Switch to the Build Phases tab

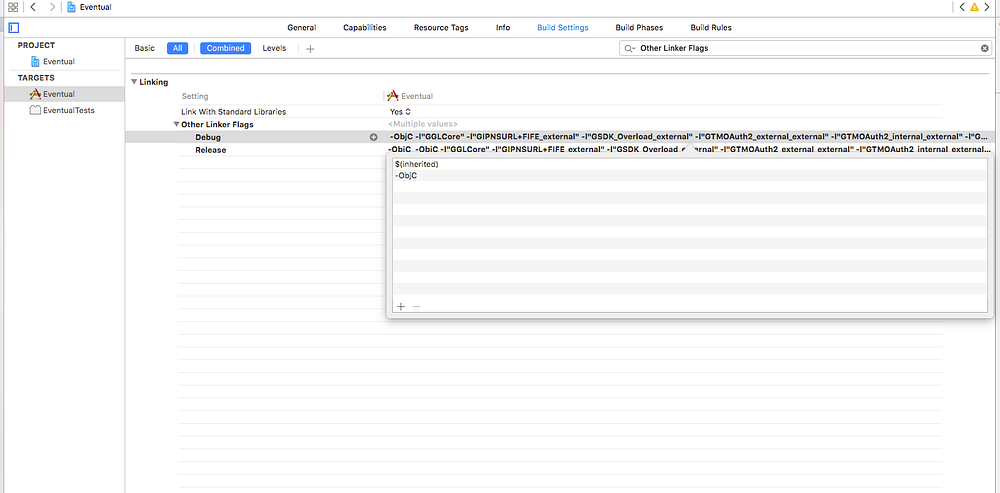coord(639,28)
